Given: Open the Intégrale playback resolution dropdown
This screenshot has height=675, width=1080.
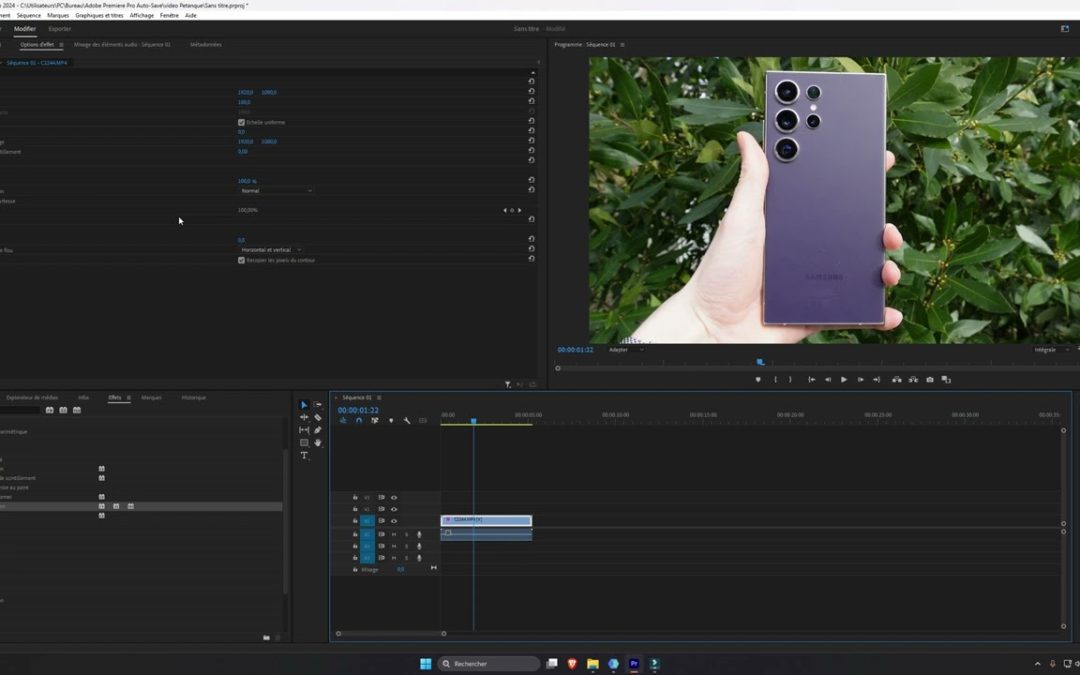Looking at the screenshot, I should pyautogui.click(x=1050, y=350).
